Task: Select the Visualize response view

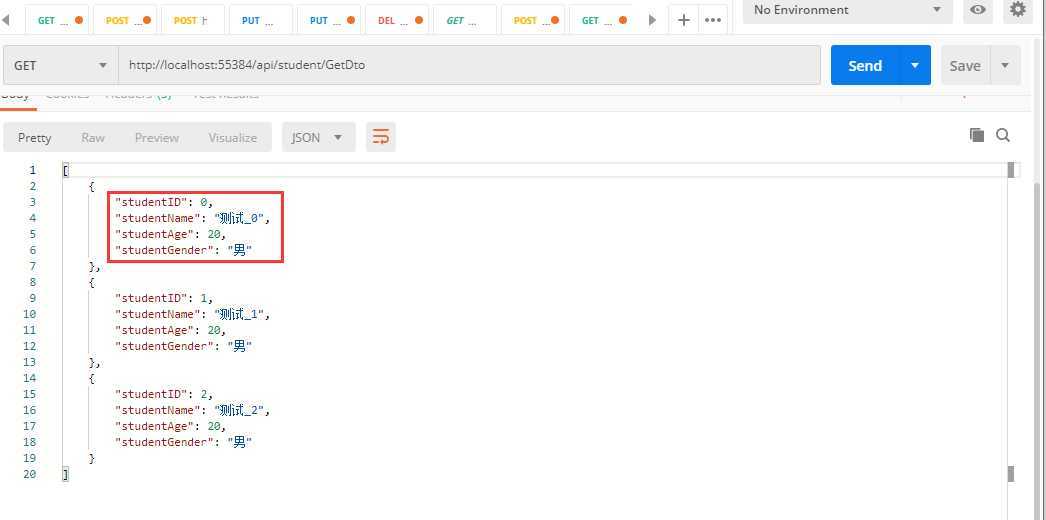Action: [x=232, y=137]
